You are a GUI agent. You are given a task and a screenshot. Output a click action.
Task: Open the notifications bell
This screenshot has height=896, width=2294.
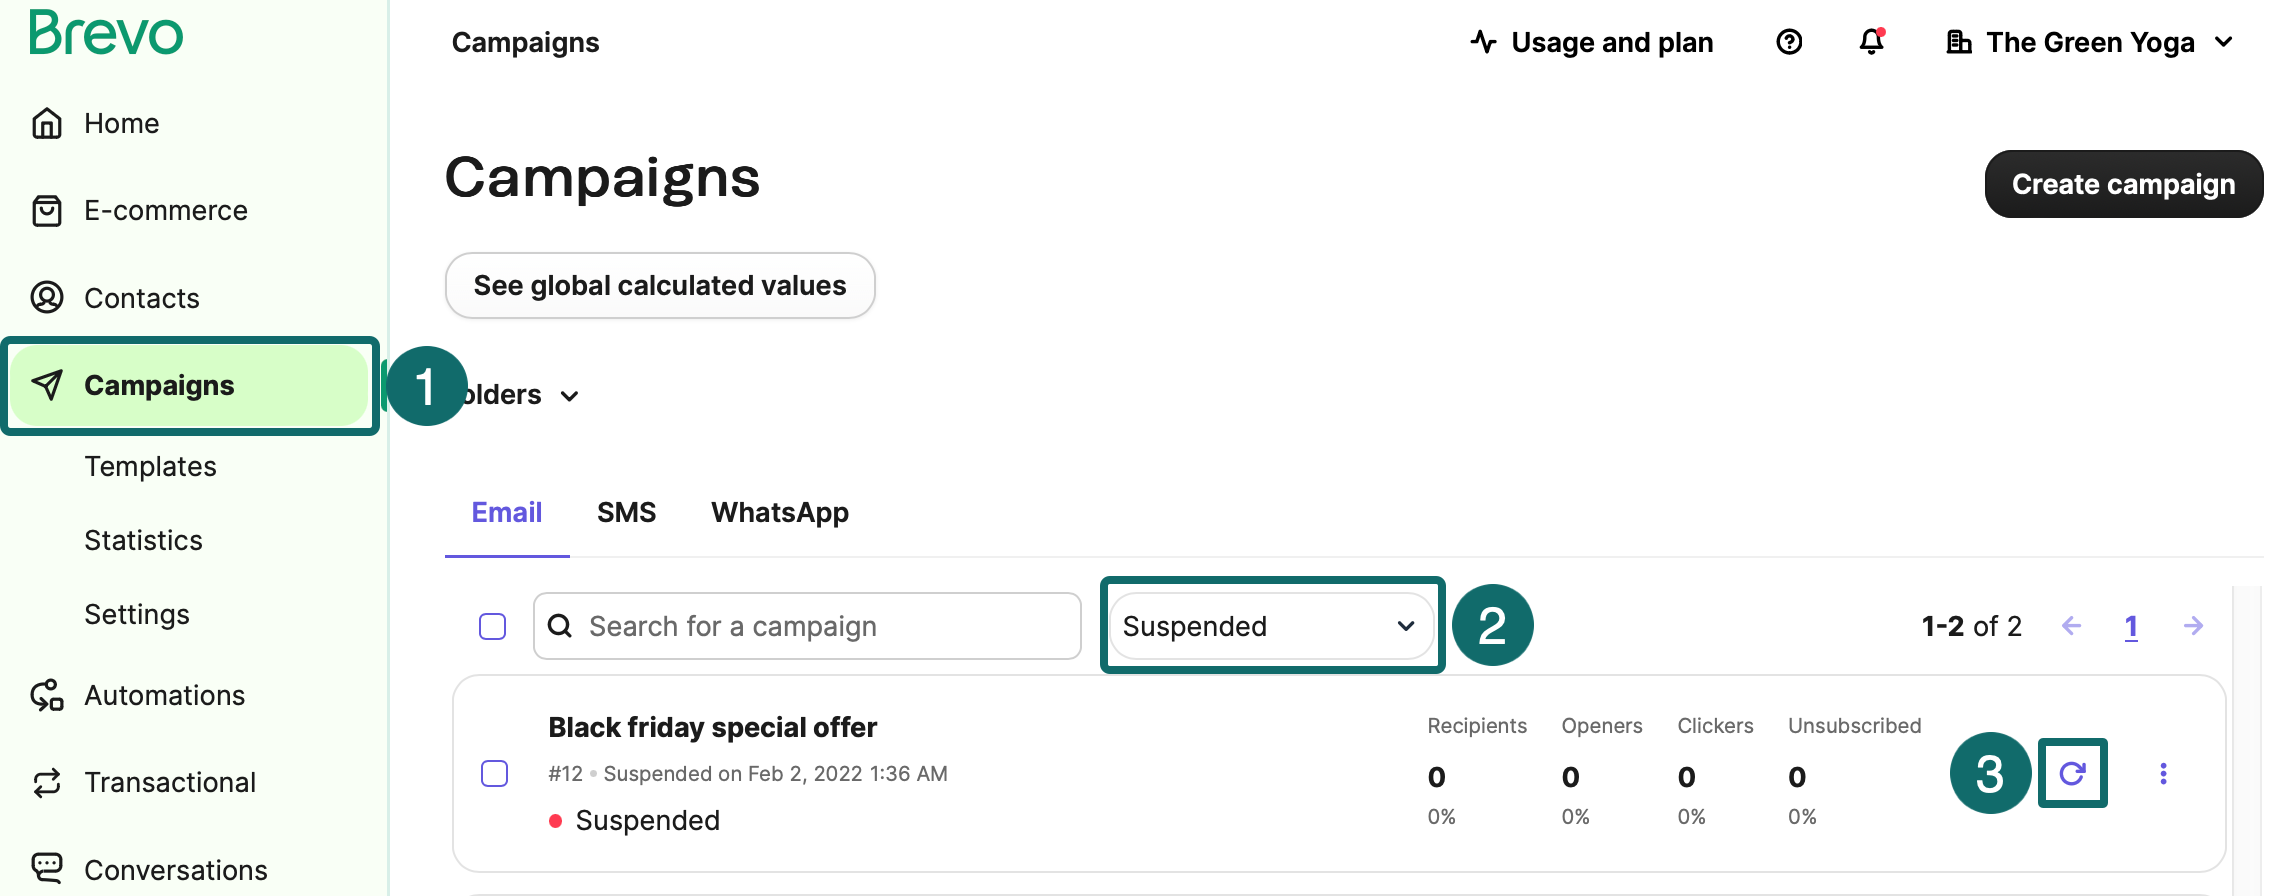1871,42
